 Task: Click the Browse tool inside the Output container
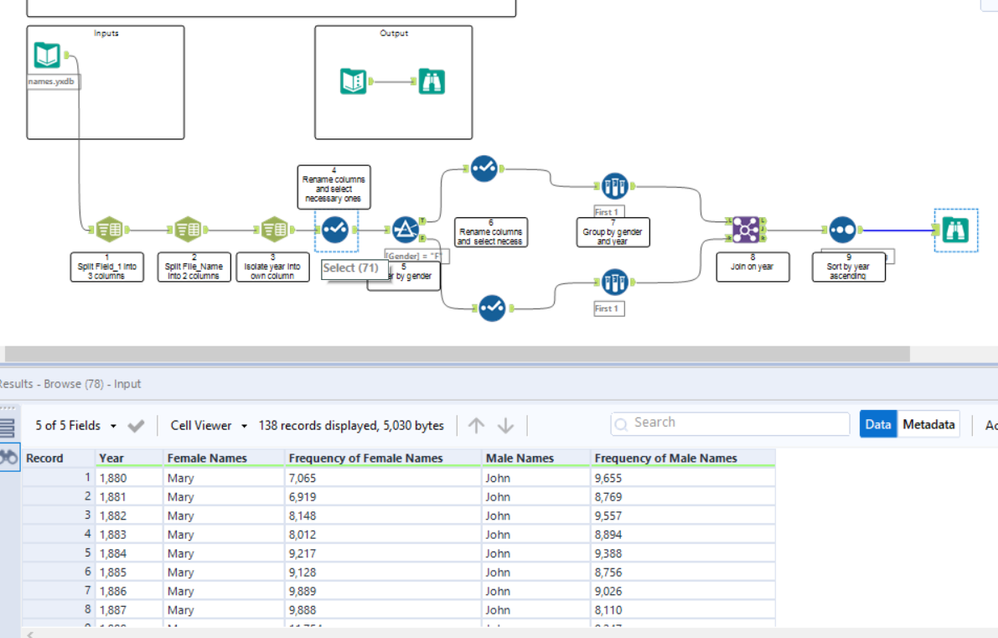(432, 82)
